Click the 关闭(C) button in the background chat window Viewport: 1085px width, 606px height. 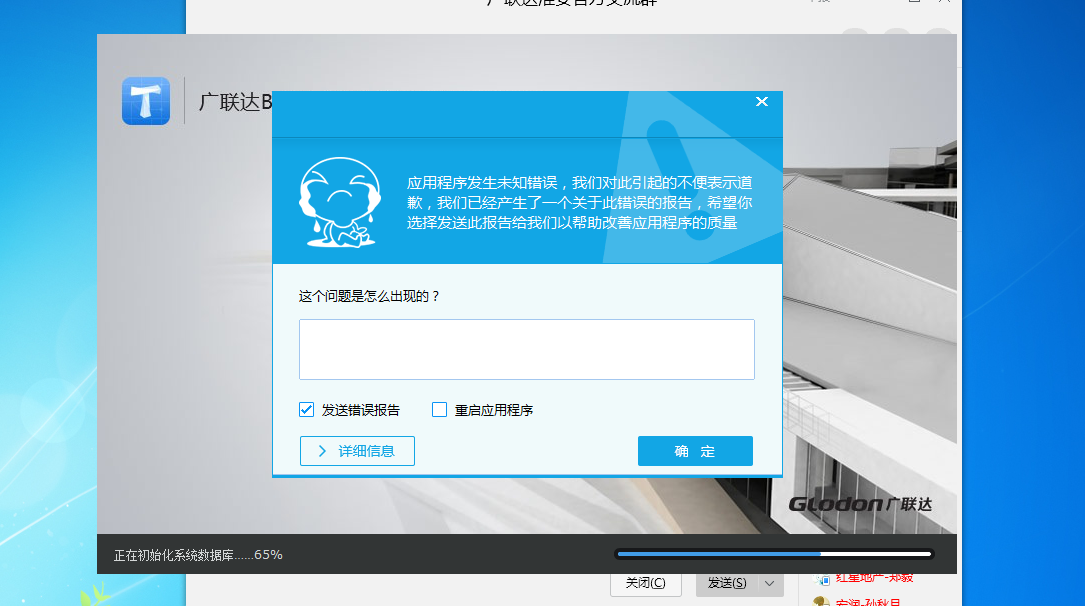(646, 583)
